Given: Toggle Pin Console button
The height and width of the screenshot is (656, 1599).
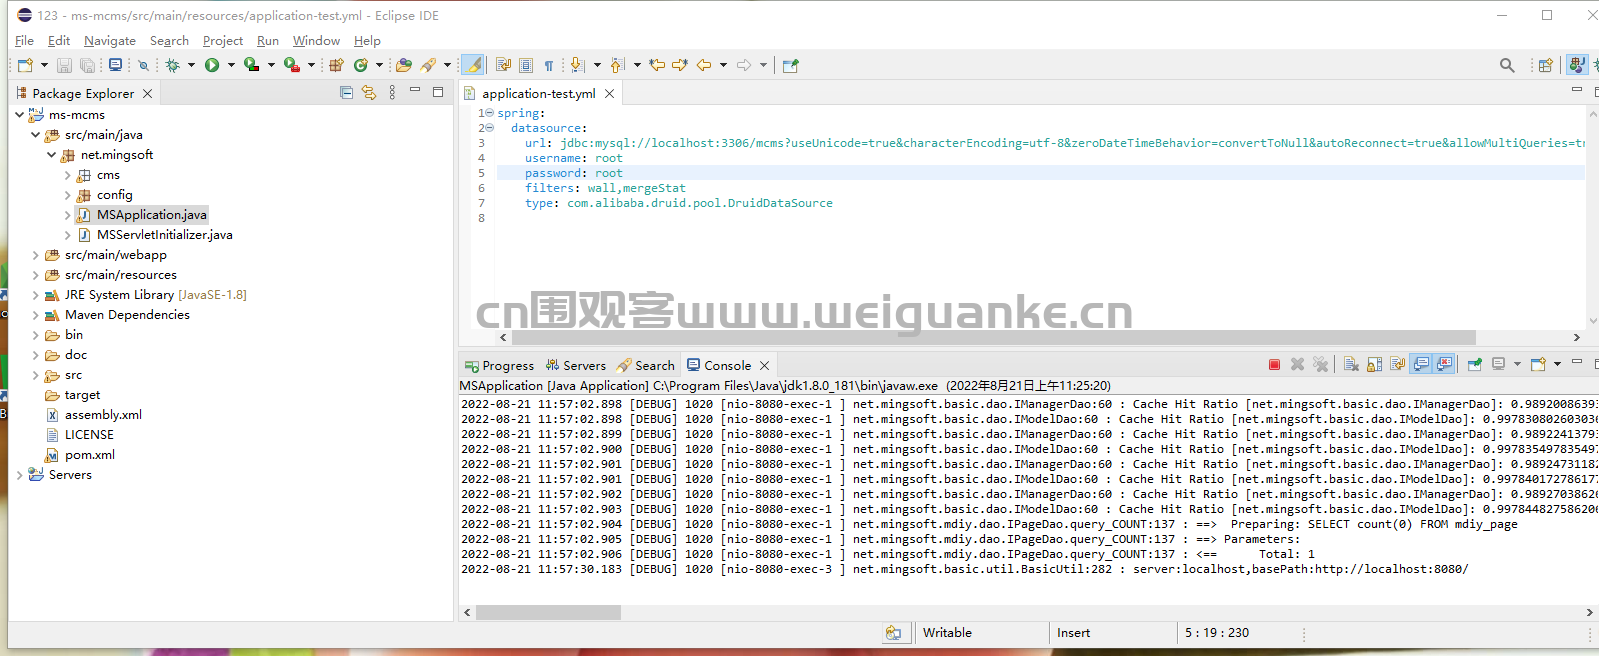Looking at the screenshot, I should tap(1474, 365).
